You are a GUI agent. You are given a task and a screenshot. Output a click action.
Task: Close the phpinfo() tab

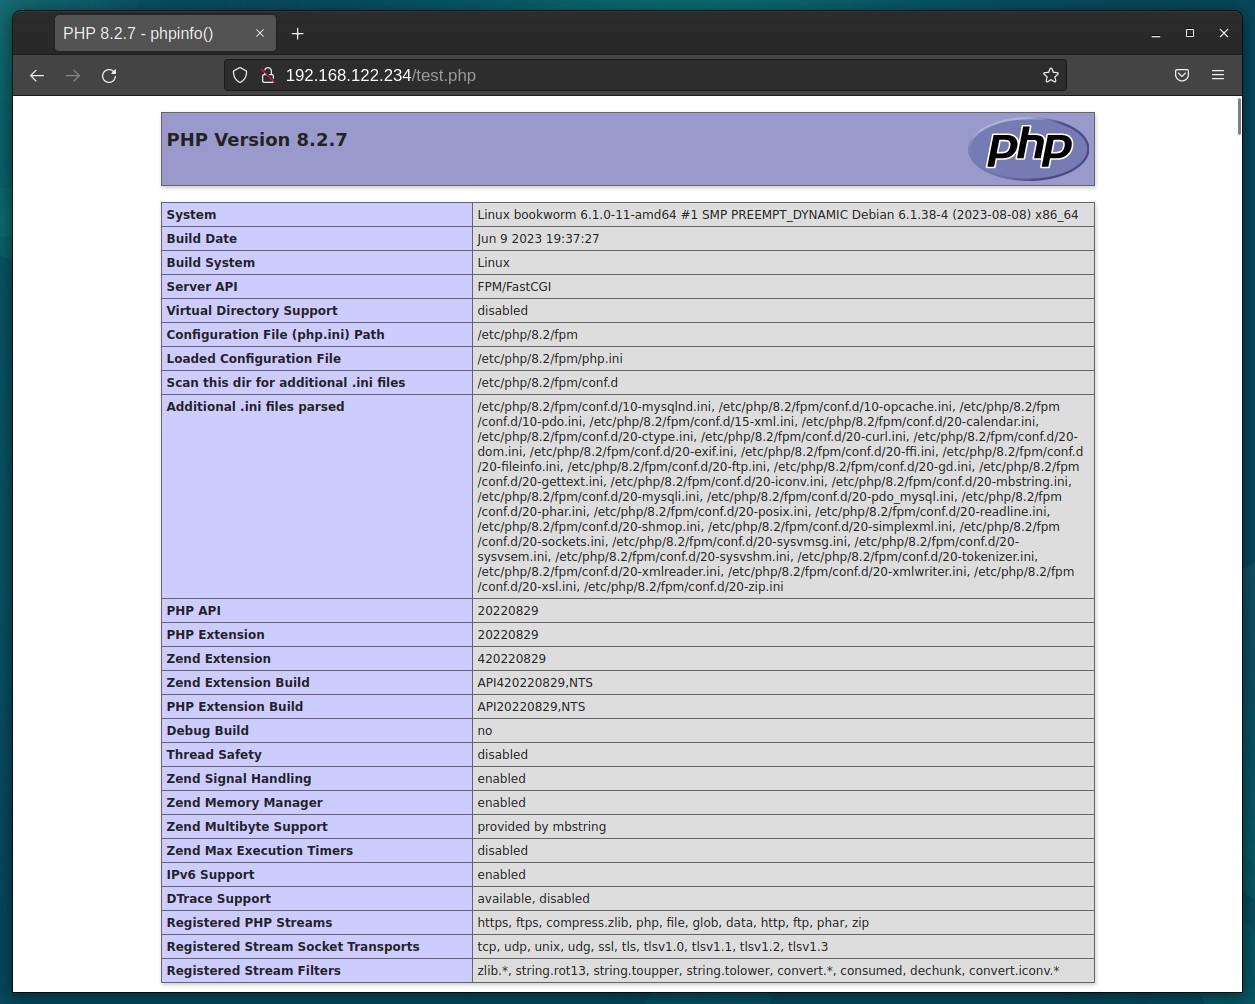(260, 33)
